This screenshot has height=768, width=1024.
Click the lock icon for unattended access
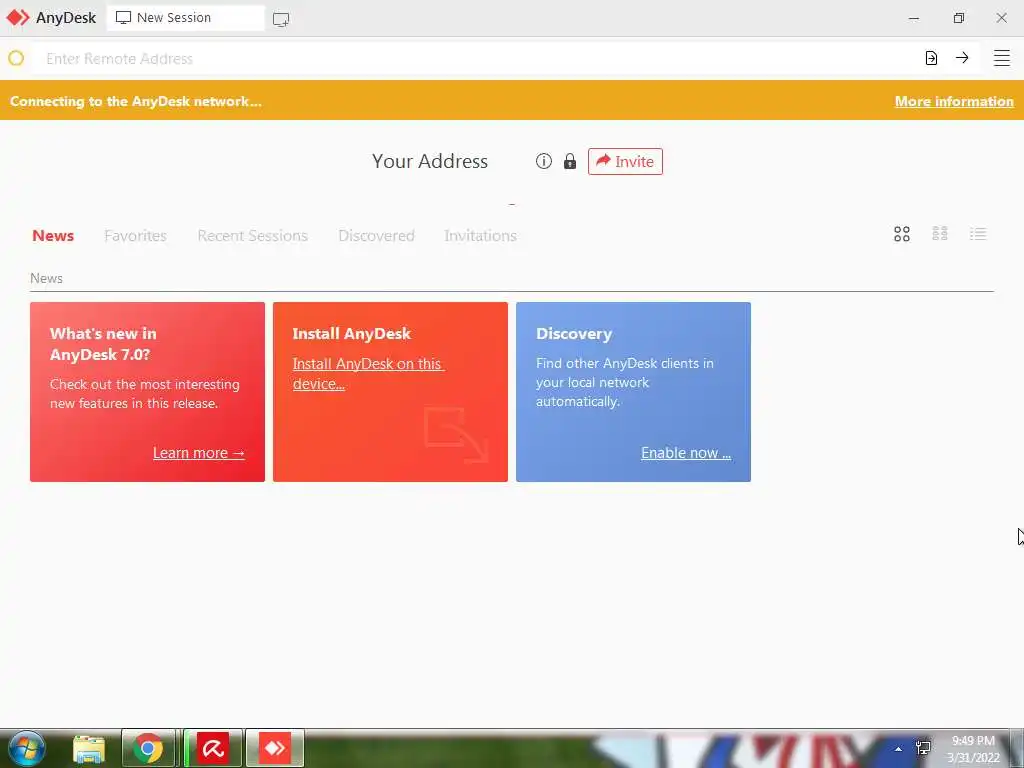point(570,161)
